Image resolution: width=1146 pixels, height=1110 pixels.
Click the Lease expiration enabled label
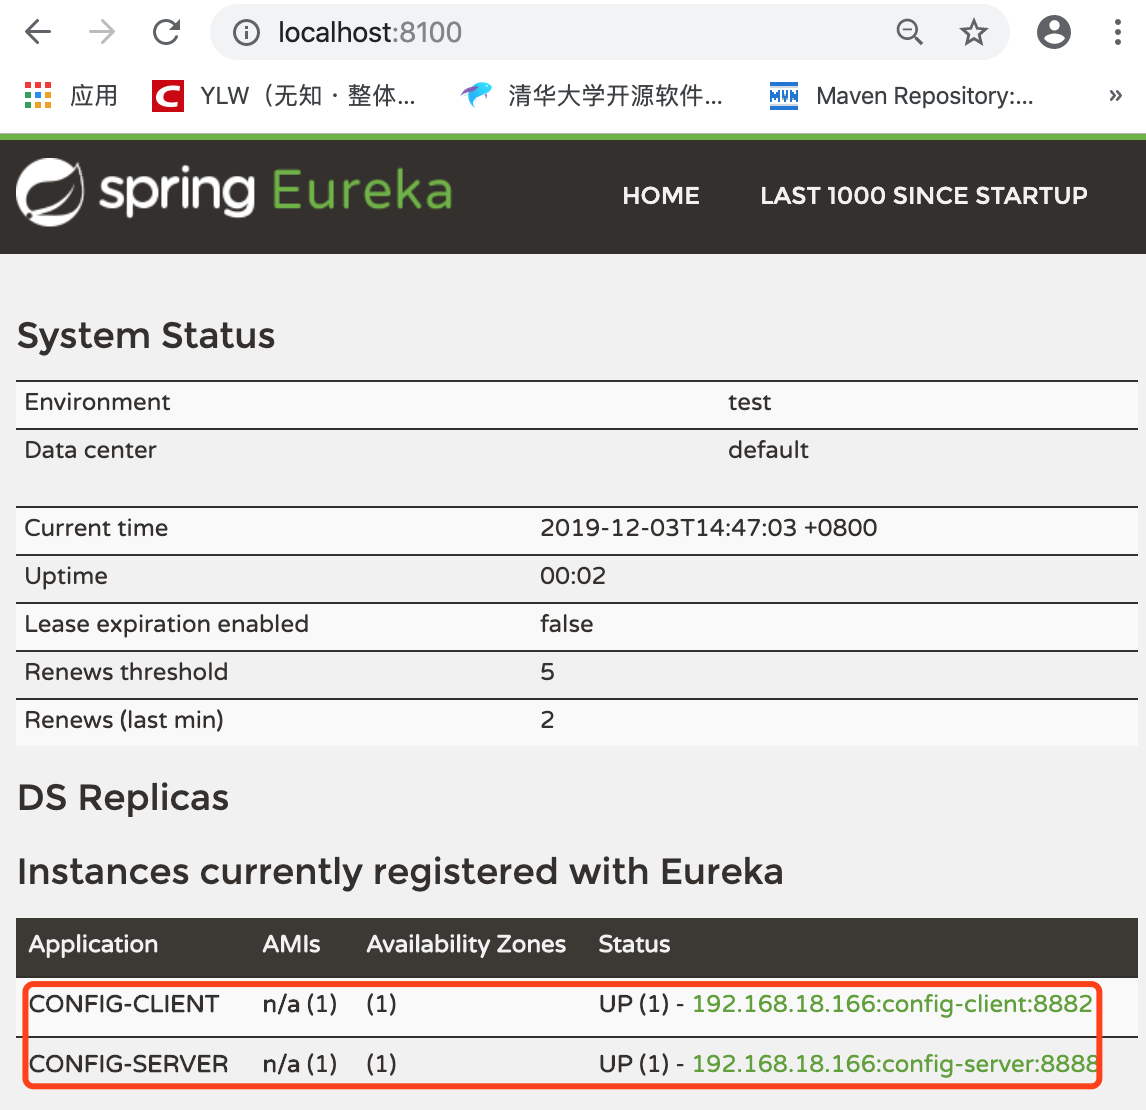[167, 624]
